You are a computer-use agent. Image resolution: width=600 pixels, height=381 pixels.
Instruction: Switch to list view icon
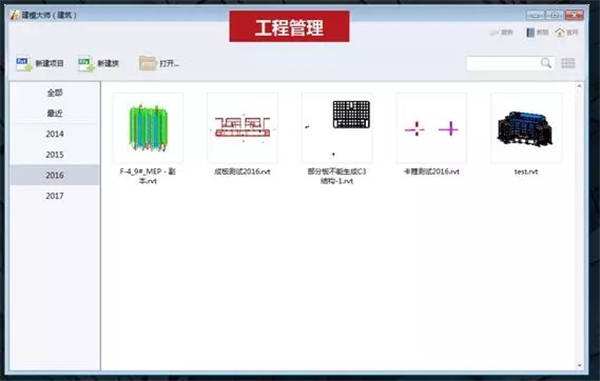[x=568, y=63]
